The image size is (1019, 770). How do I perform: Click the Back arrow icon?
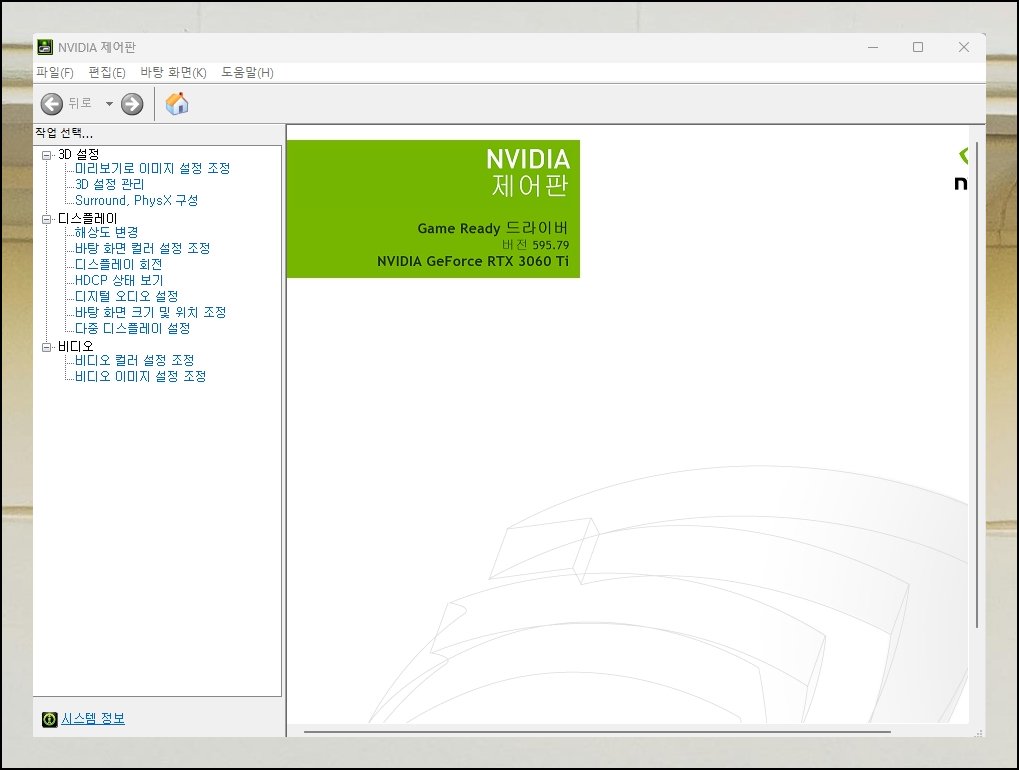click(x=51, y=104)
